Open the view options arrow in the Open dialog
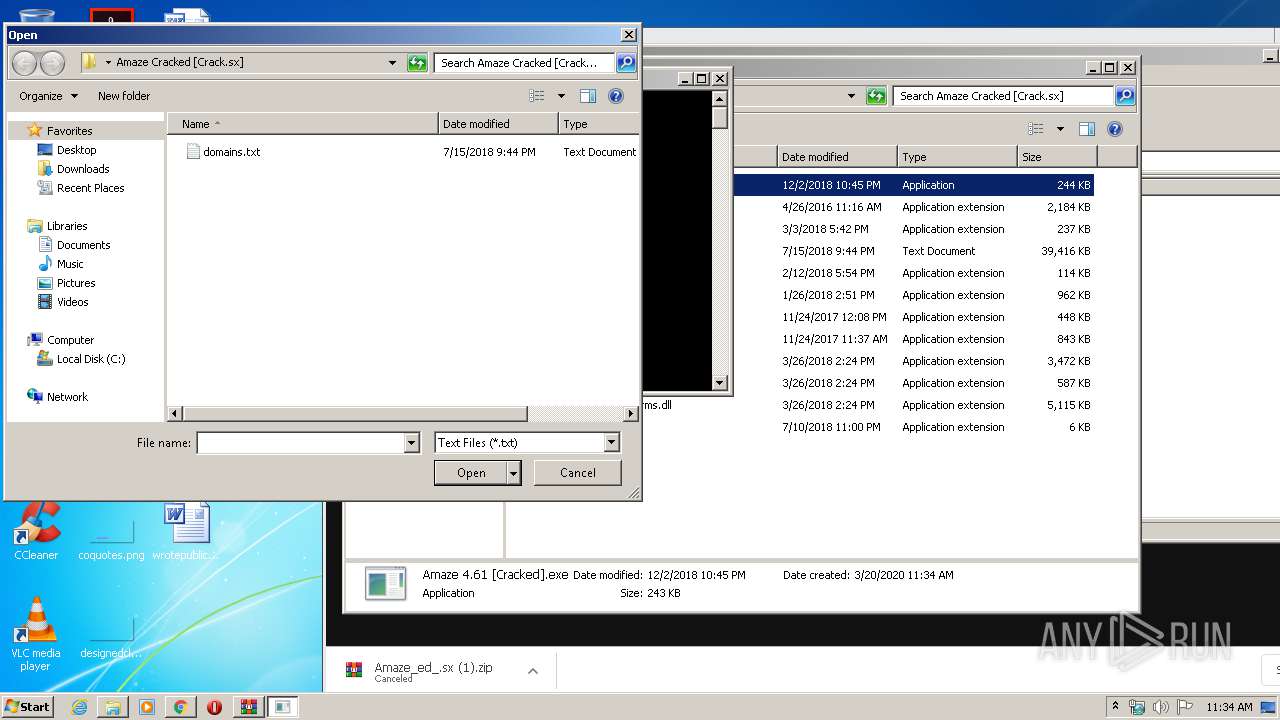This screenshot has width=1280, height=720. click(x=561, y=96)
